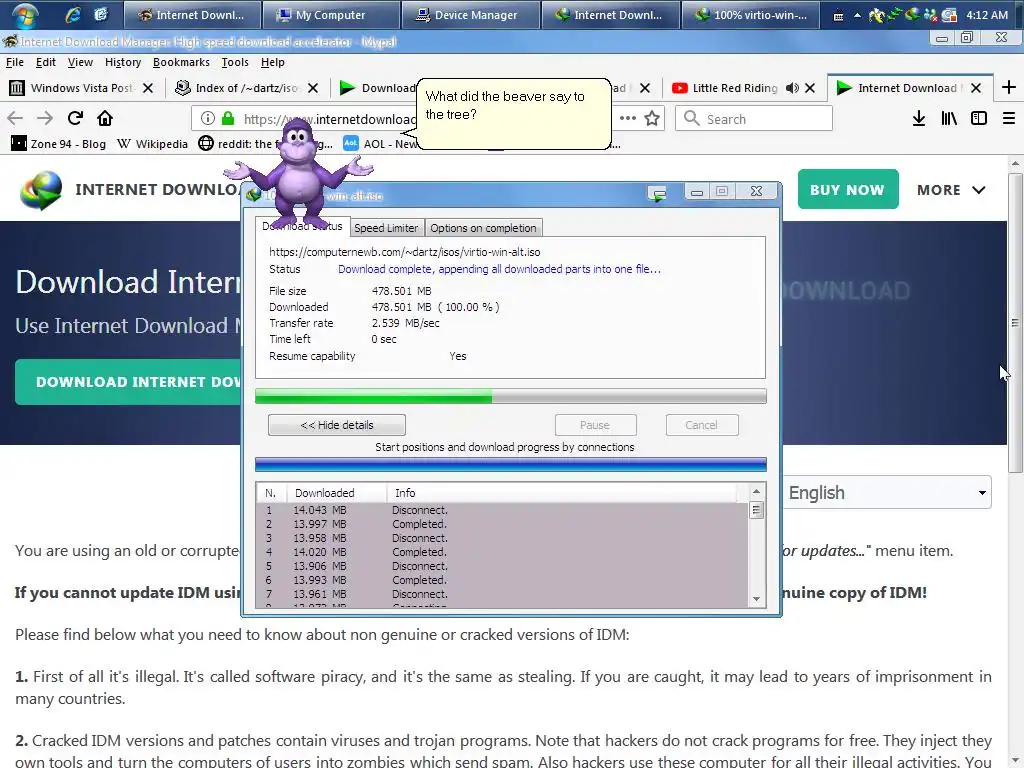Expand the MORE dropdown on webpage
The image size is (1024, 768).
click(950, 190)
